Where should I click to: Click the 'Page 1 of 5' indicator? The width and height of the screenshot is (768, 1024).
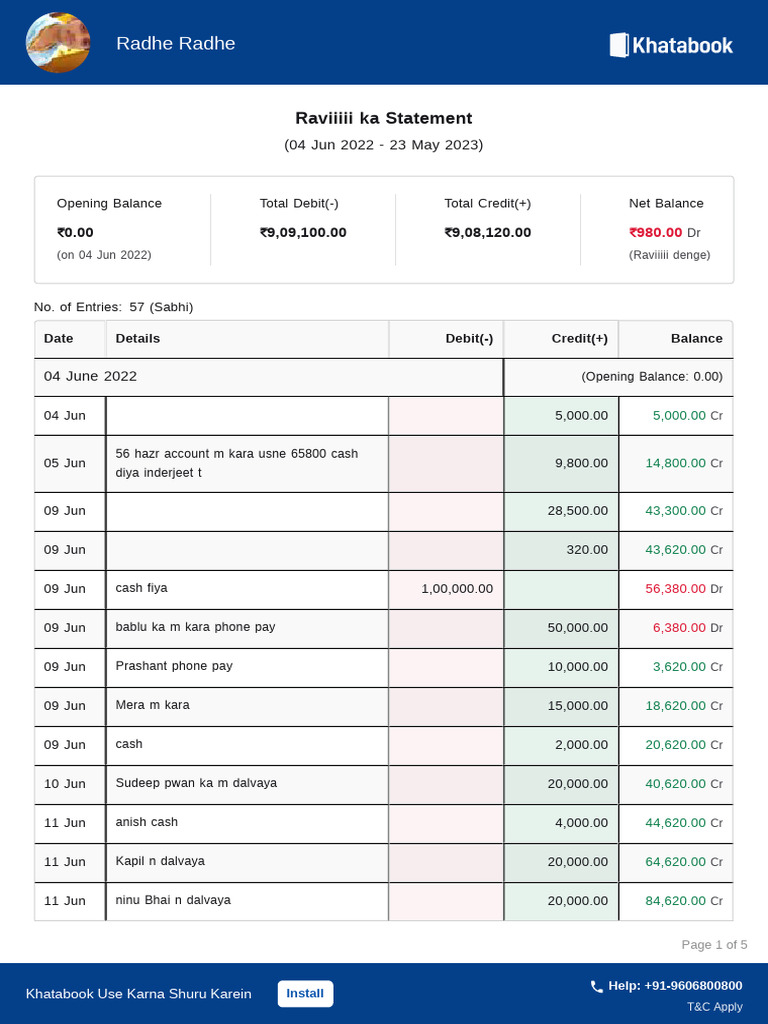click(714, 945)
